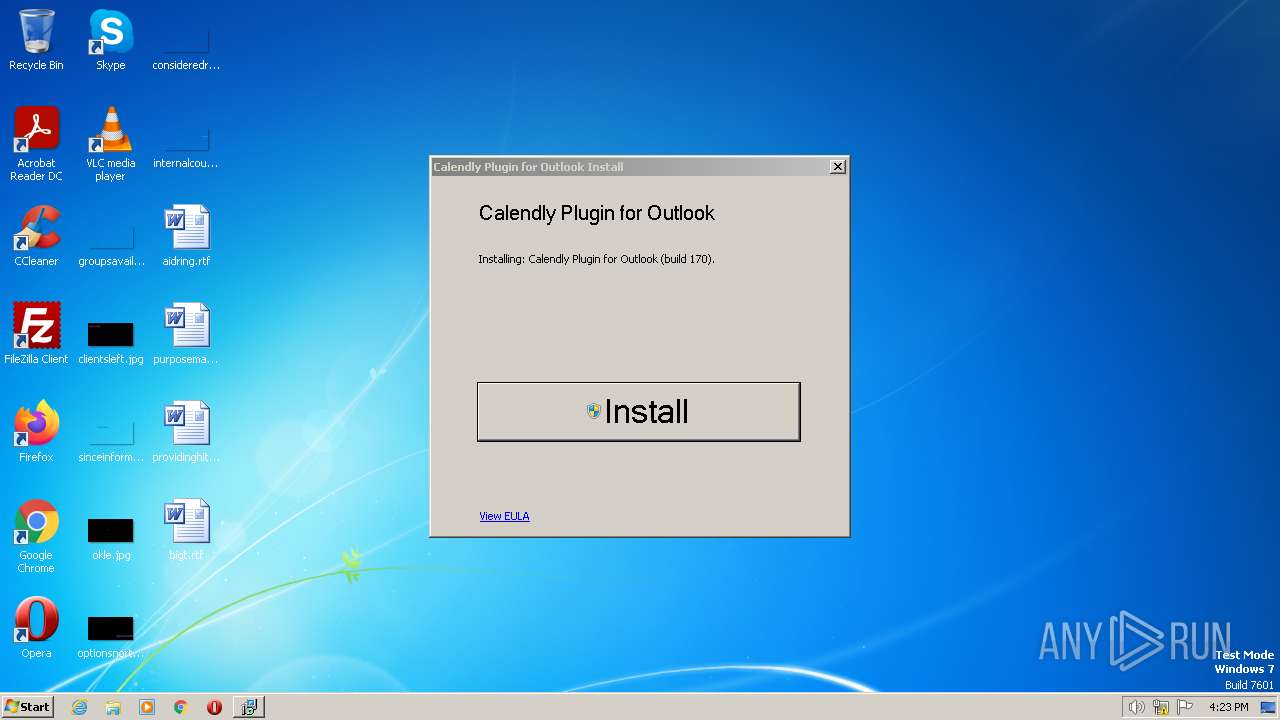Click the 4:23 PM system clock
Image resolution: width=1280 pixels, height=720 pixels.
(1228, 707)
